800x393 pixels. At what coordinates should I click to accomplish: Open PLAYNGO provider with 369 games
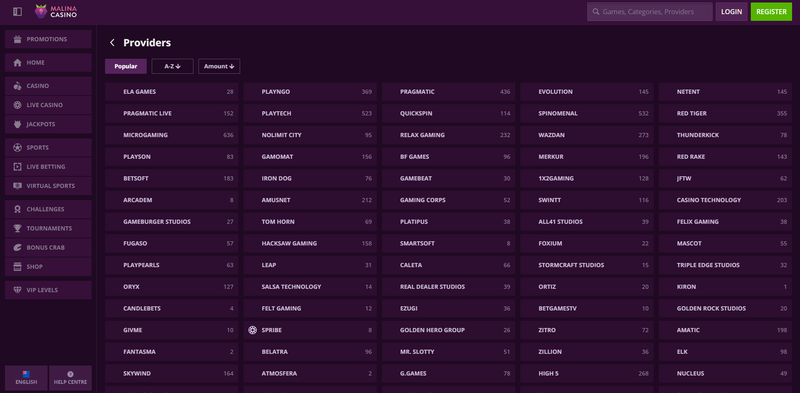(x=310, y=92)
